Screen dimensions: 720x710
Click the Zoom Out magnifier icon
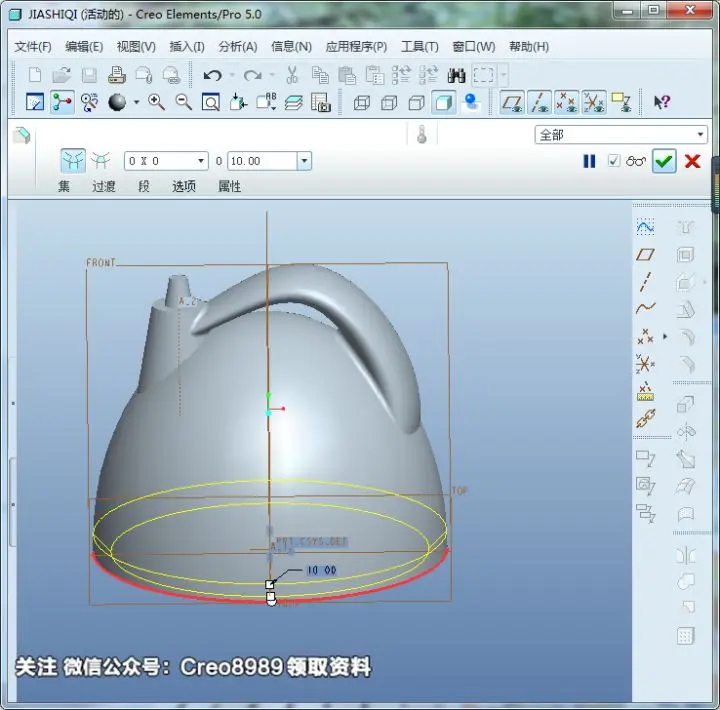[x=184, y=102]
